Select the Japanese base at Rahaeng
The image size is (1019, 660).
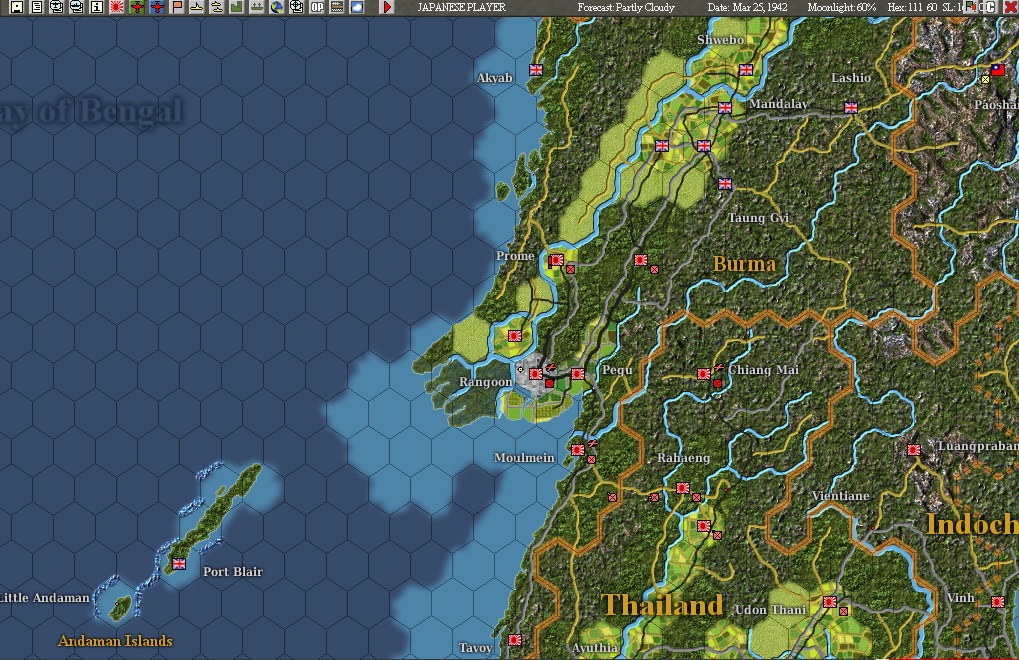pos(682,488)
